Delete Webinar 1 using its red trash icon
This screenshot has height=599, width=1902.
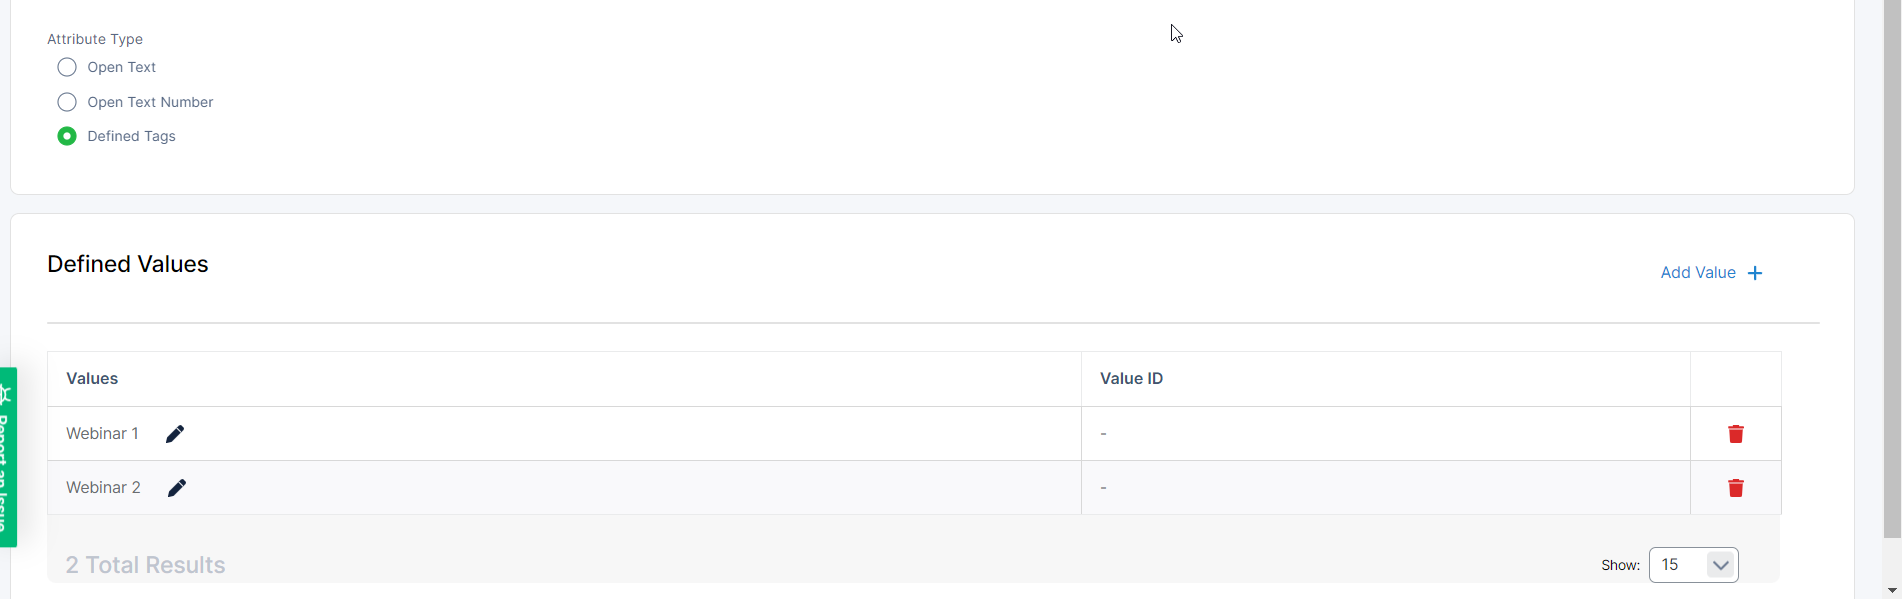tap(1735, 434)
